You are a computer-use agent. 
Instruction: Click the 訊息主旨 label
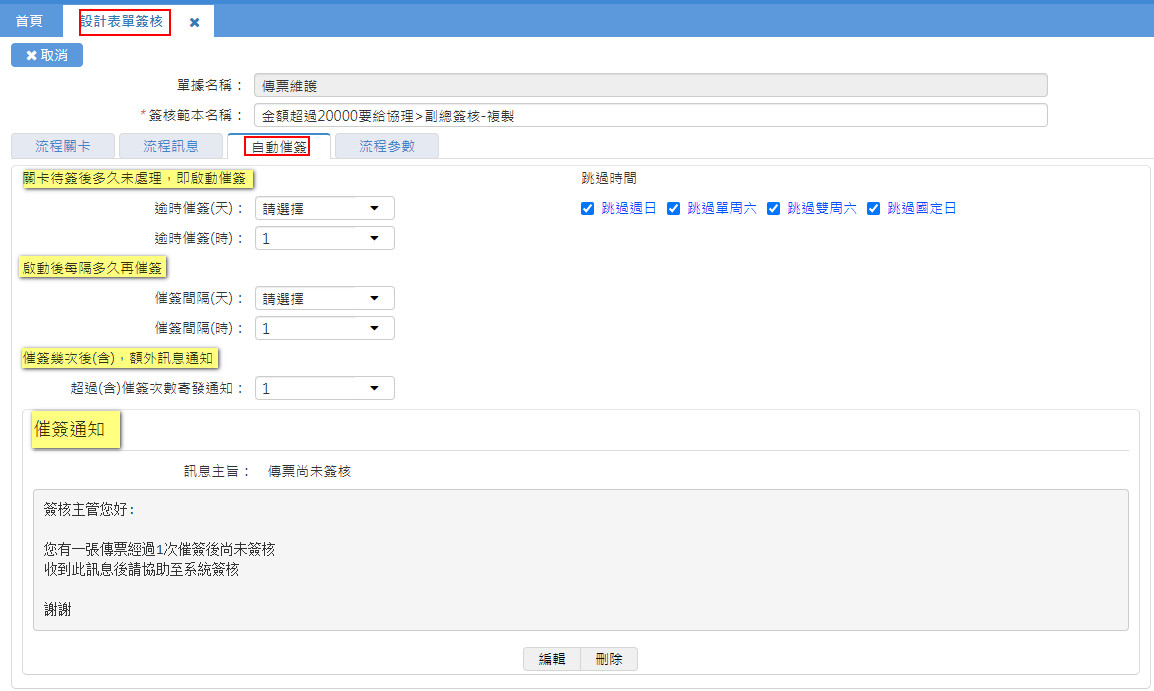tap(216, 471)
